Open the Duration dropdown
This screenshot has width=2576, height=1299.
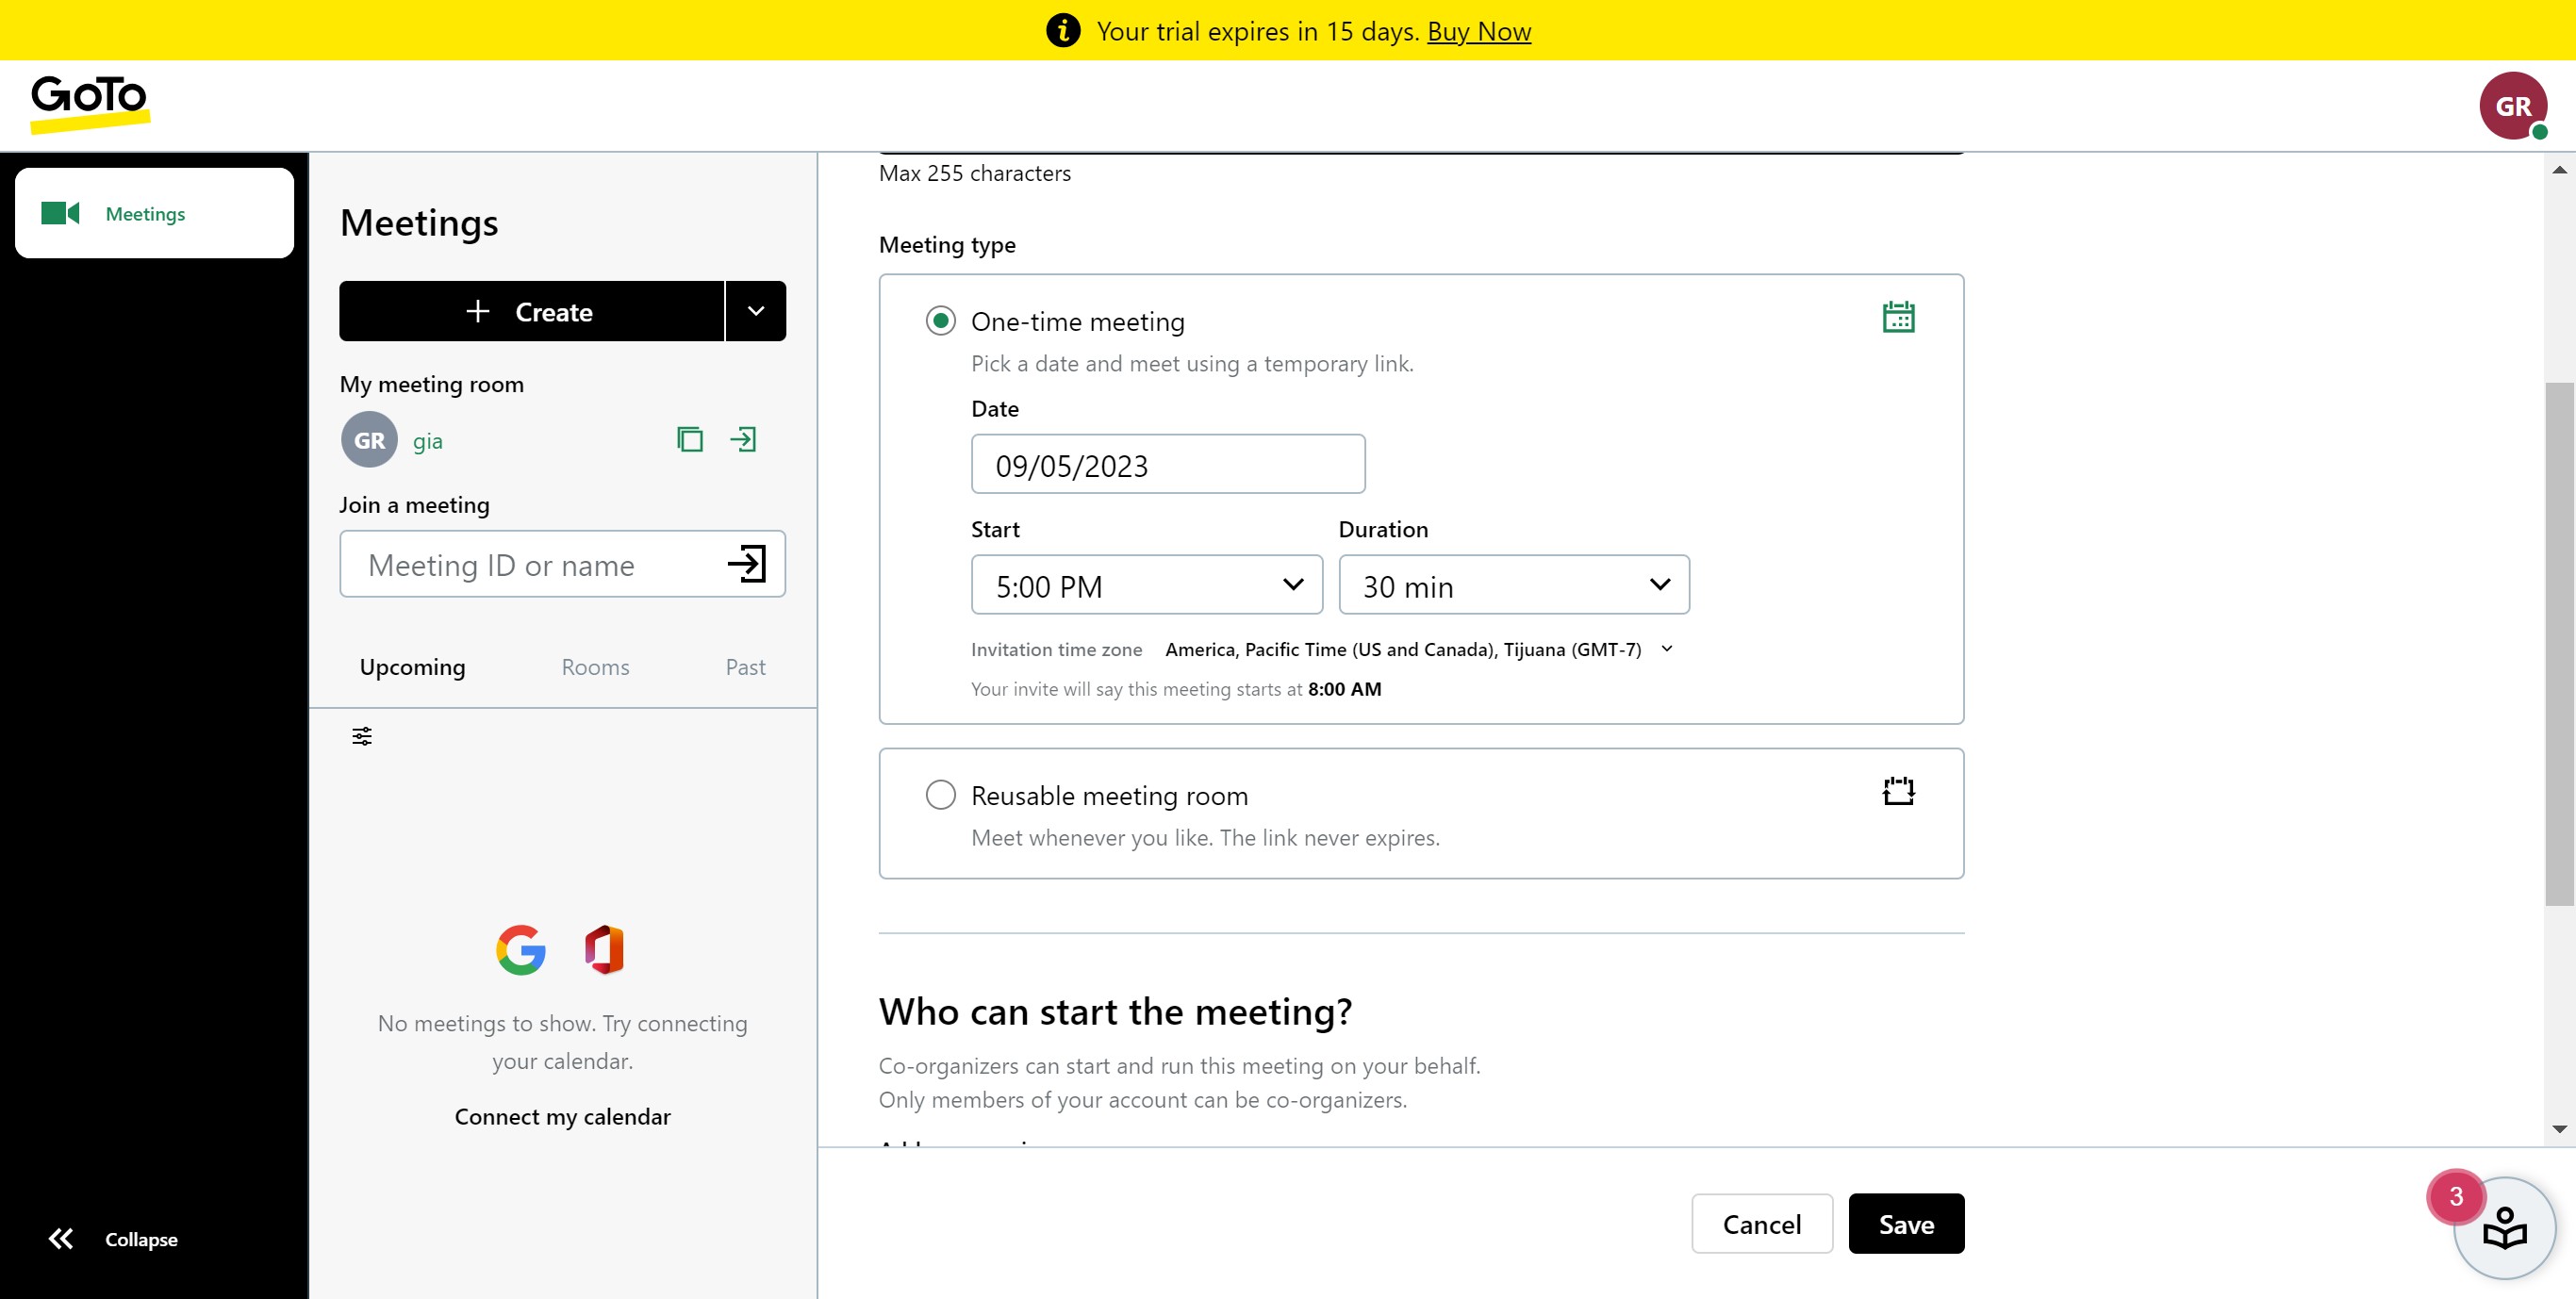[x=1513, y=586]
